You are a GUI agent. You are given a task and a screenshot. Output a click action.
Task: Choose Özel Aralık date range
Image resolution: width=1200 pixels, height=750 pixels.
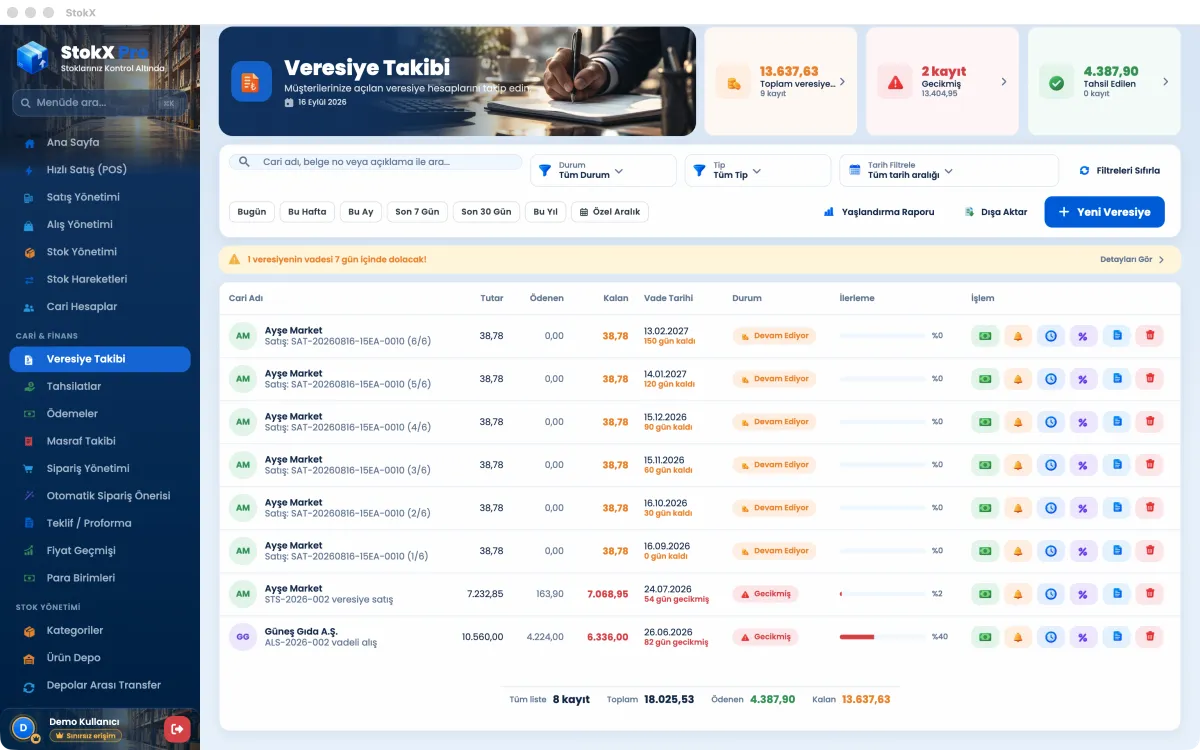610,212
